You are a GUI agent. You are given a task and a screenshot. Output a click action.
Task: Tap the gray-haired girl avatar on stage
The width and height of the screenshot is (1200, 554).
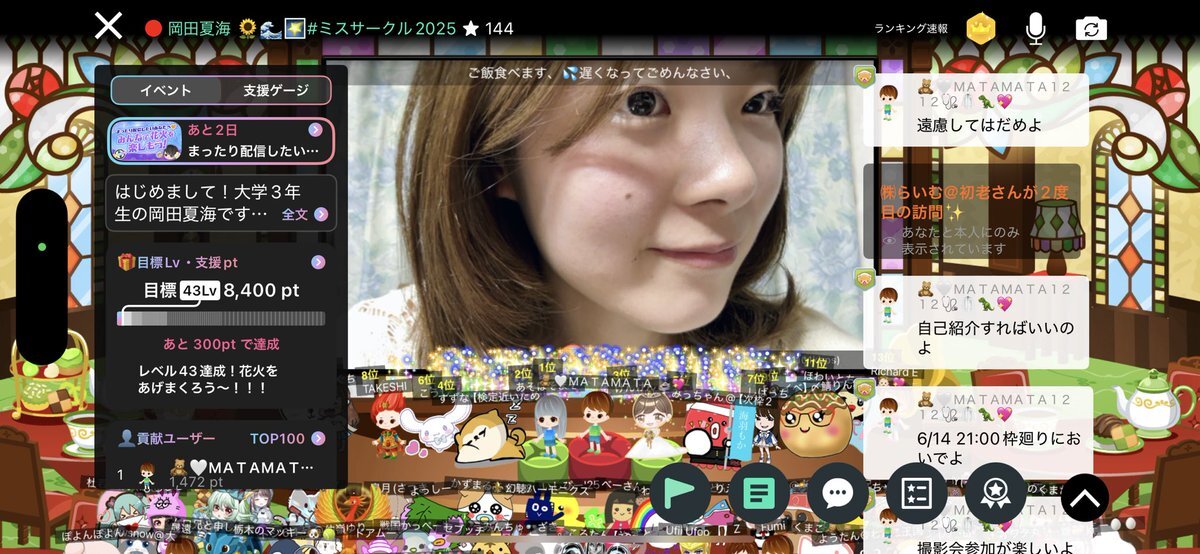(x=548, y=424)
